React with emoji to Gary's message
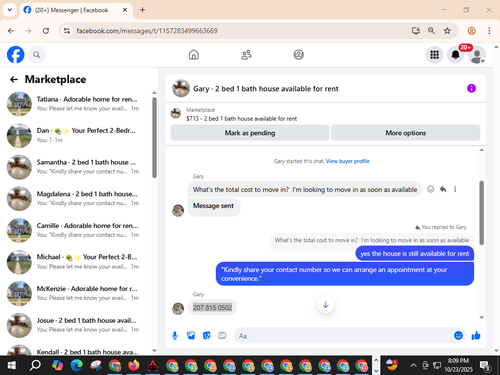The height and width of the screenshot is (375, 500). click(431, 189)
